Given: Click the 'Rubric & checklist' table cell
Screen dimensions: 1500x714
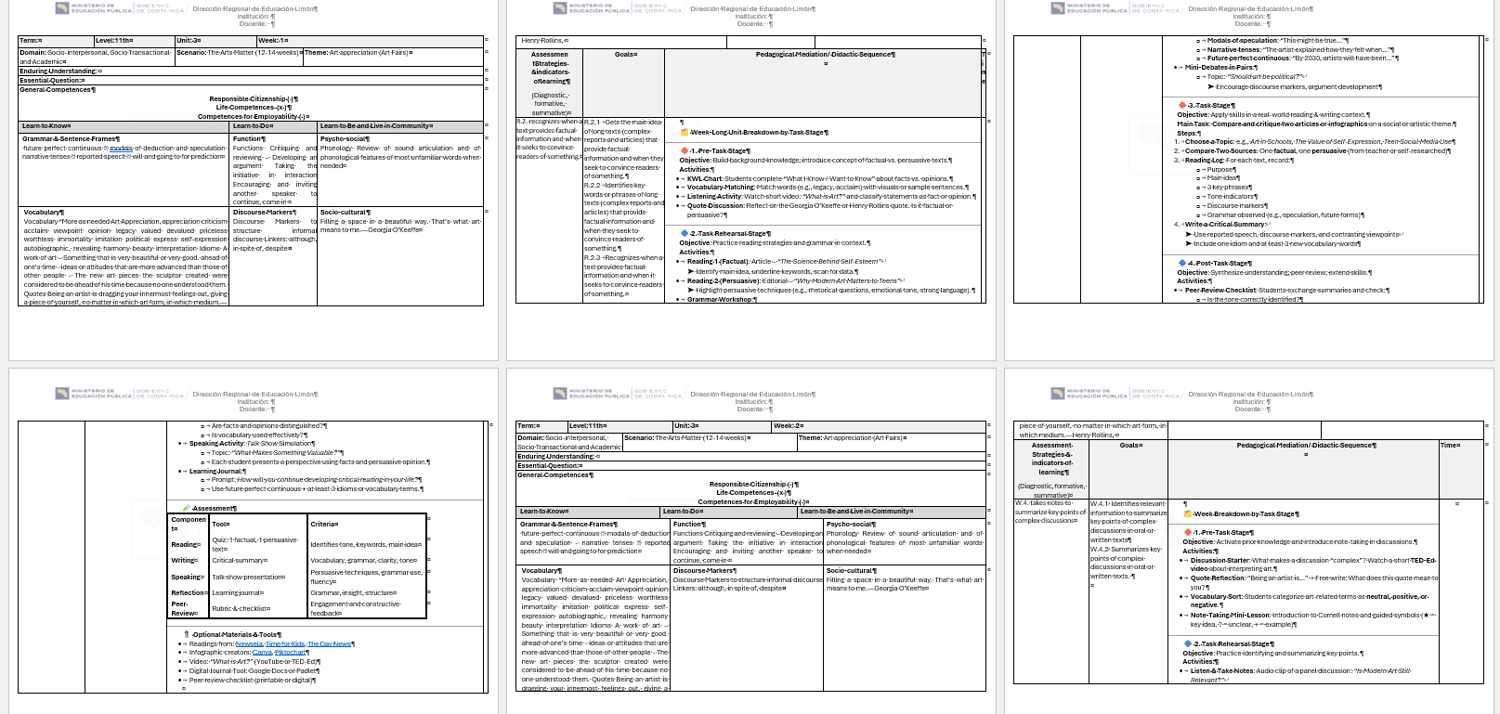Looking at the screenshot, I should coord(258,608).
